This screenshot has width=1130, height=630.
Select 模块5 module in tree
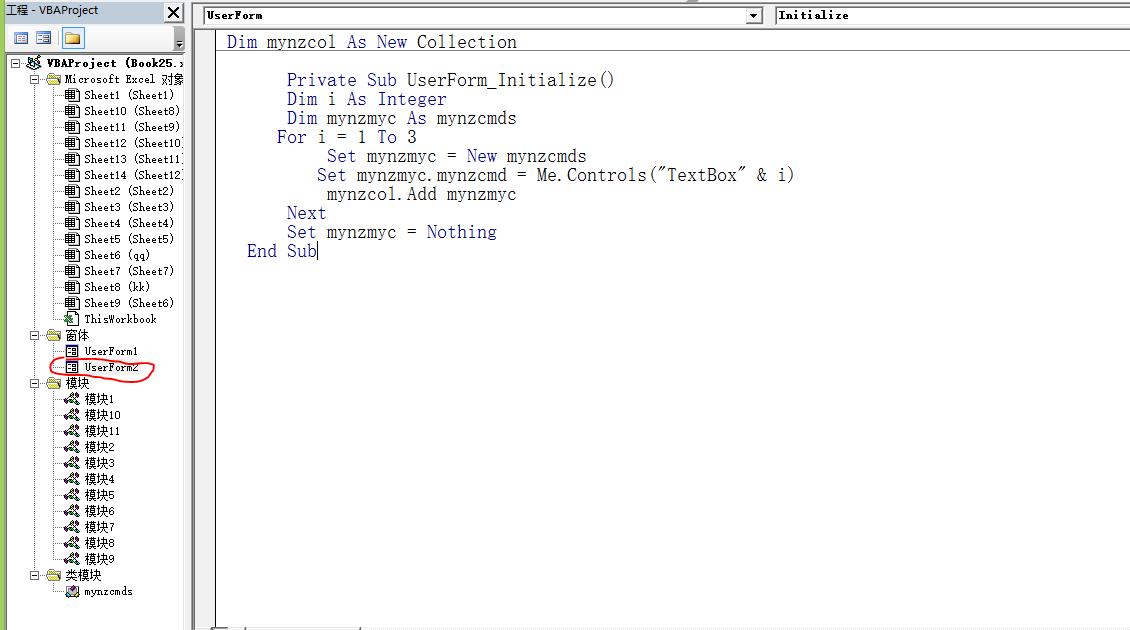[x=99, y=494]
